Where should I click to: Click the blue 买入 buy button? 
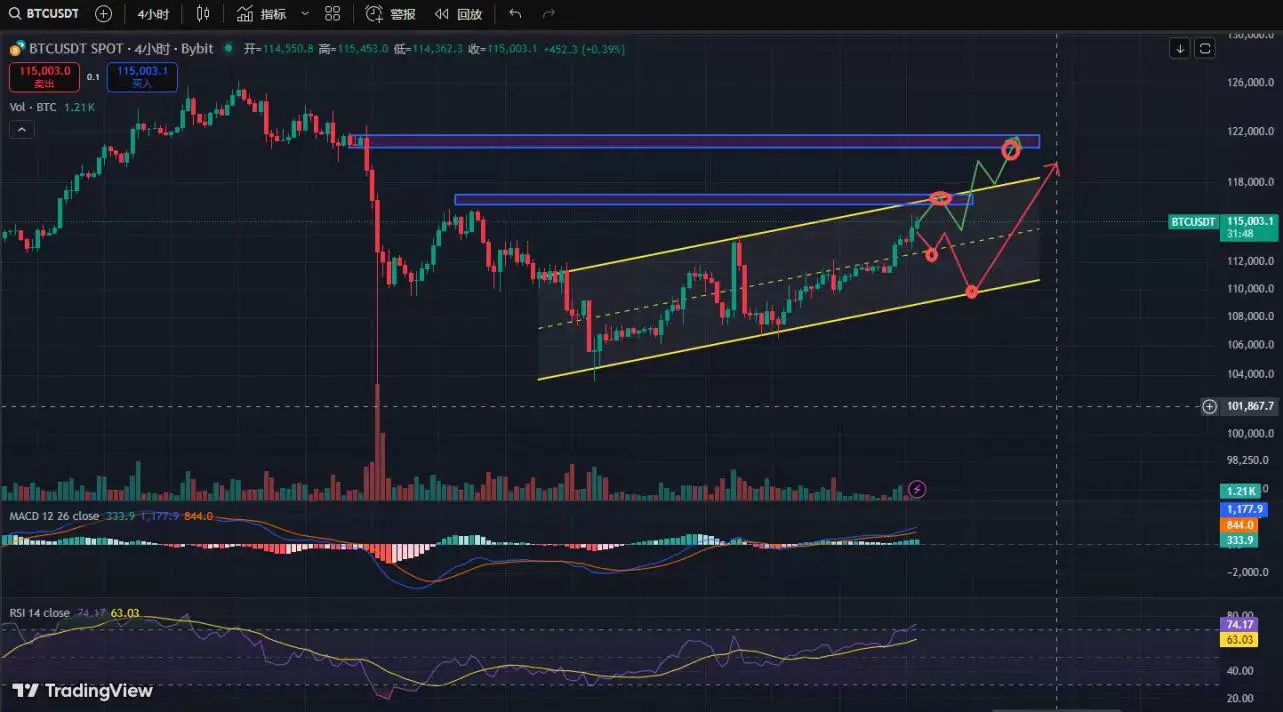[x=142, y=76]
